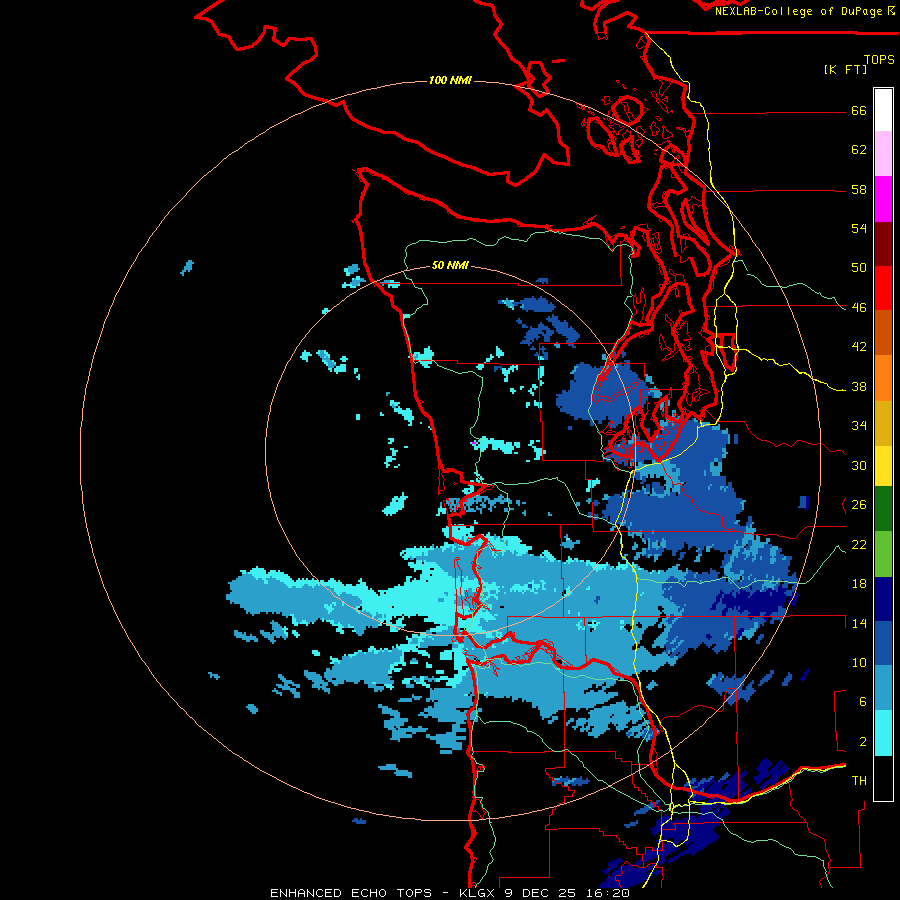Click the "ENHANCED ECHO TOPS" caption text
Screen dimensions: 900x900
coord(351,893)
